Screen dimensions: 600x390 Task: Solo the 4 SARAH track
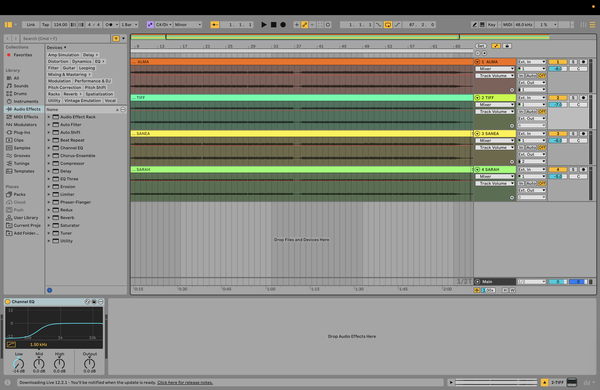573,170
